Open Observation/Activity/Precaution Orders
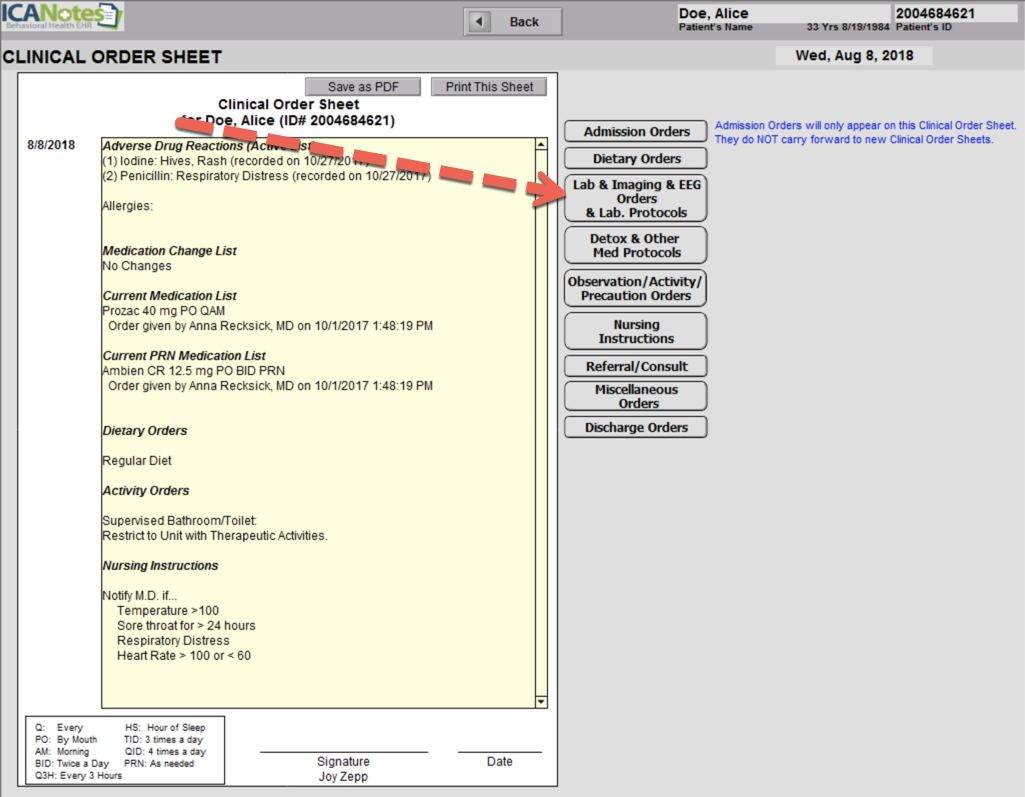The height and width of the screenshot is (797, 1025). [x=636, y=288]
